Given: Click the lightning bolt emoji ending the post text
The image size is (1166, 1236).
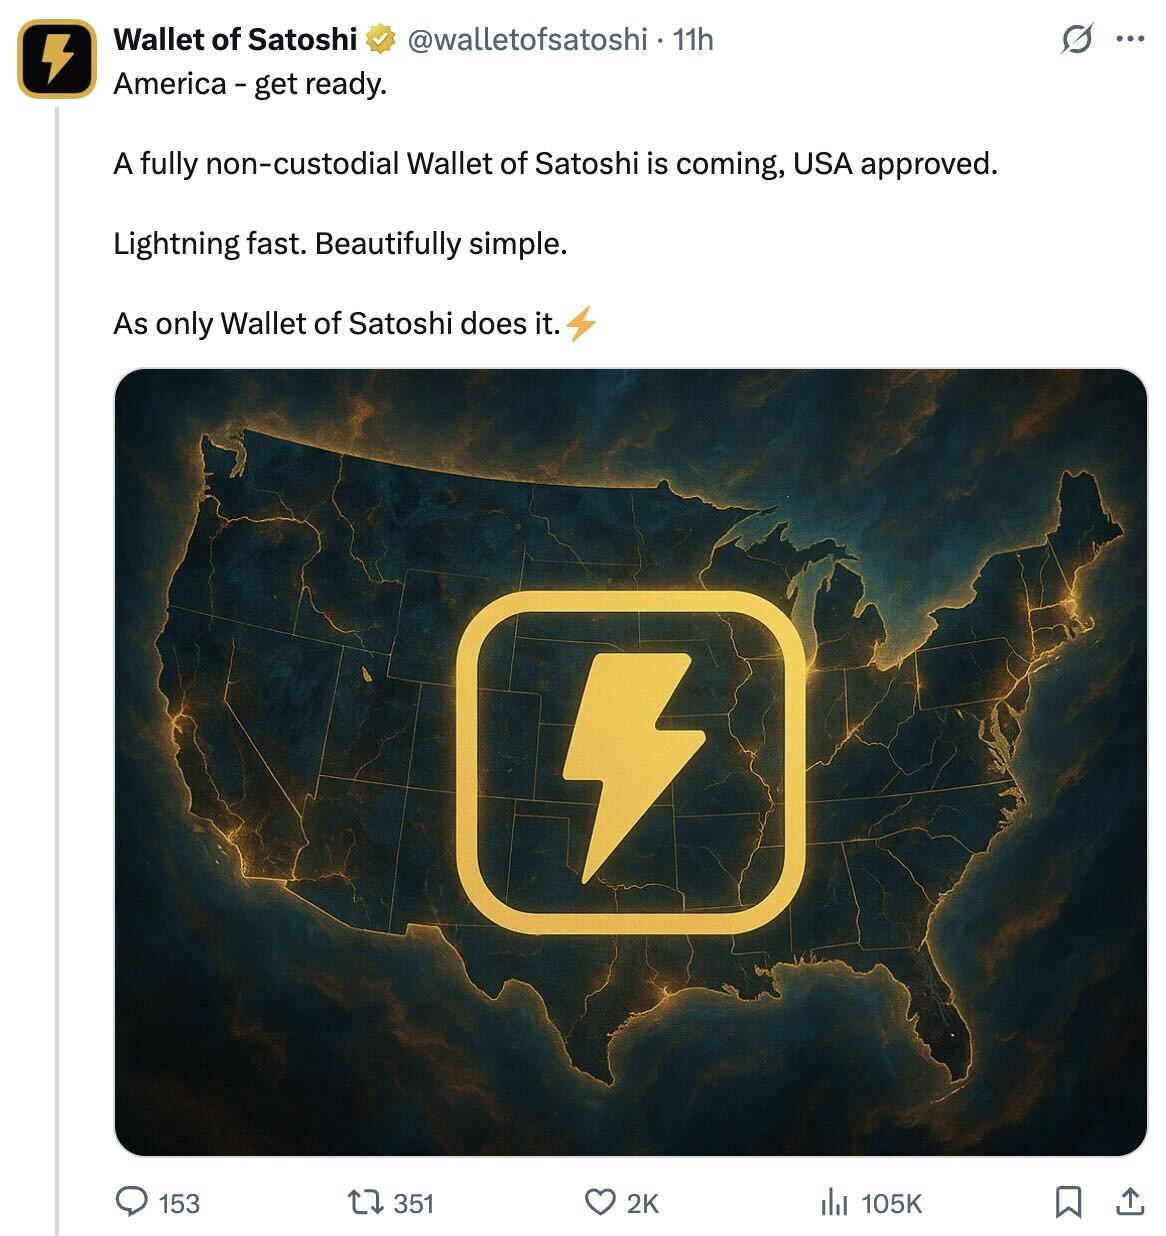Looking at the screenshot, I should [581, 324].
